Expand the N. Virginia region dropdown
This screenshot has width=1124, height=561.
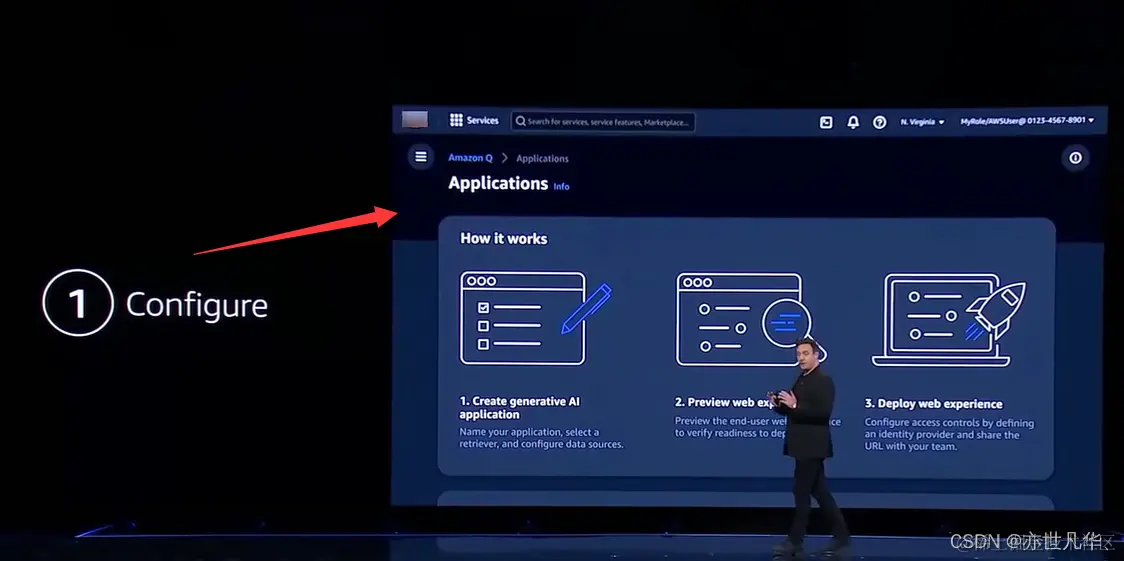click(923, 122)
